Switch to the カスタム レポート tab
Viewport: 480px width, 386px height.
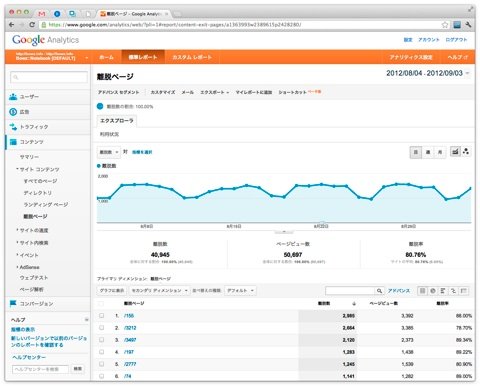coord(192,57)
